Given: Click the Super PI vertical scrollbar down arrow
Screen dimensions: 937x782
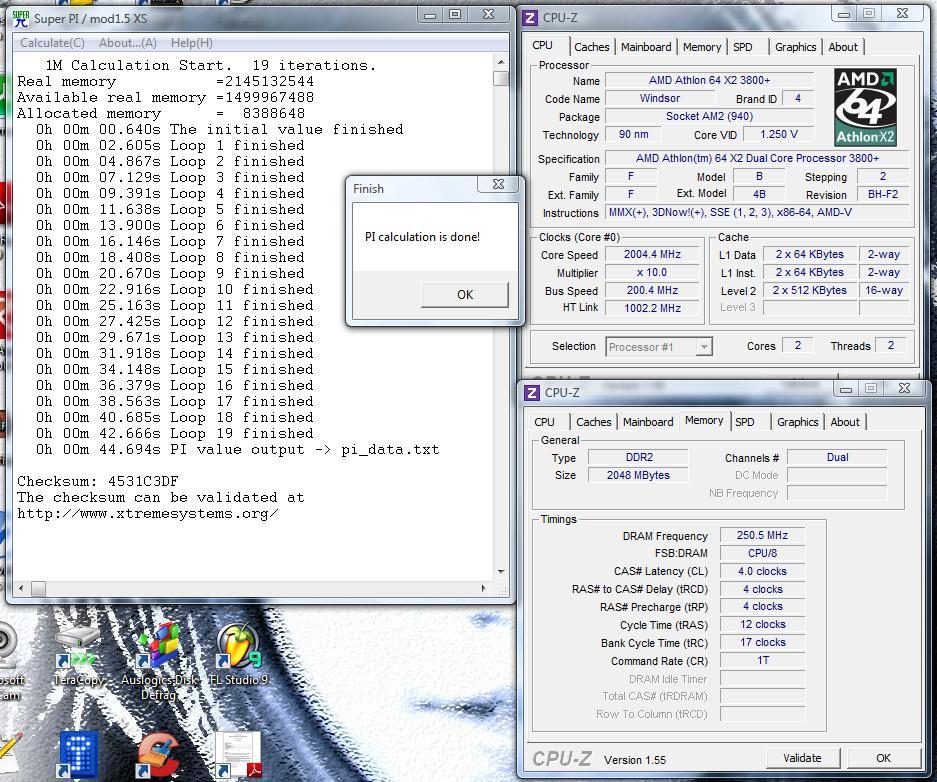Looking at the screenshot, I should [x=501, y=572].
